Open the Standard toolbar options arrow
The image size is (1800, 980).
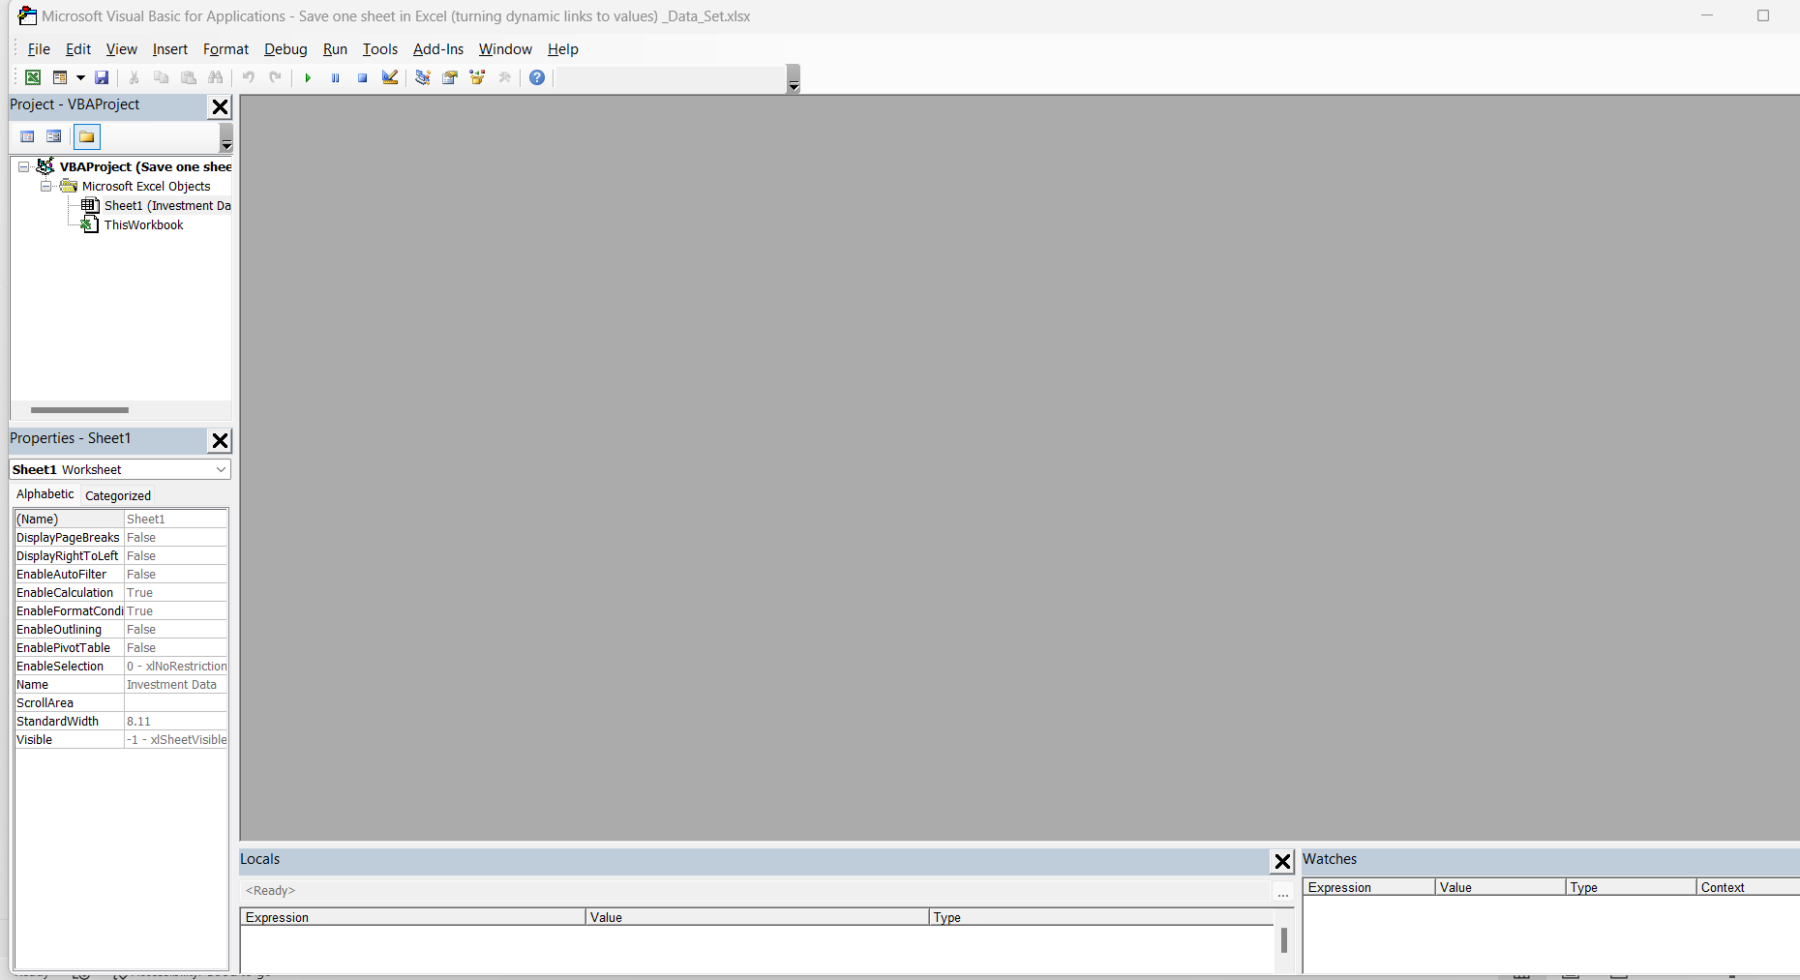(793, 79)
